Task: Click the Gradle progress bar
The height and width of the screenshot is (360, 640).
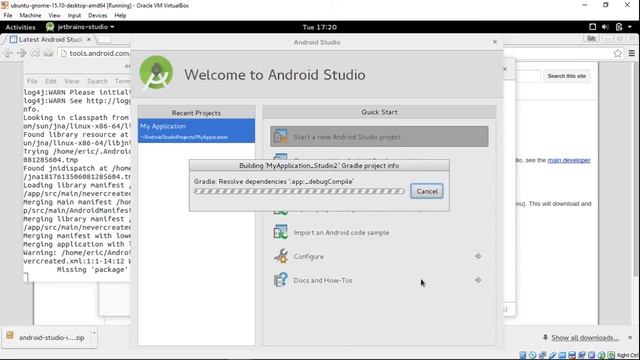Action: click(x=299, y=191)
